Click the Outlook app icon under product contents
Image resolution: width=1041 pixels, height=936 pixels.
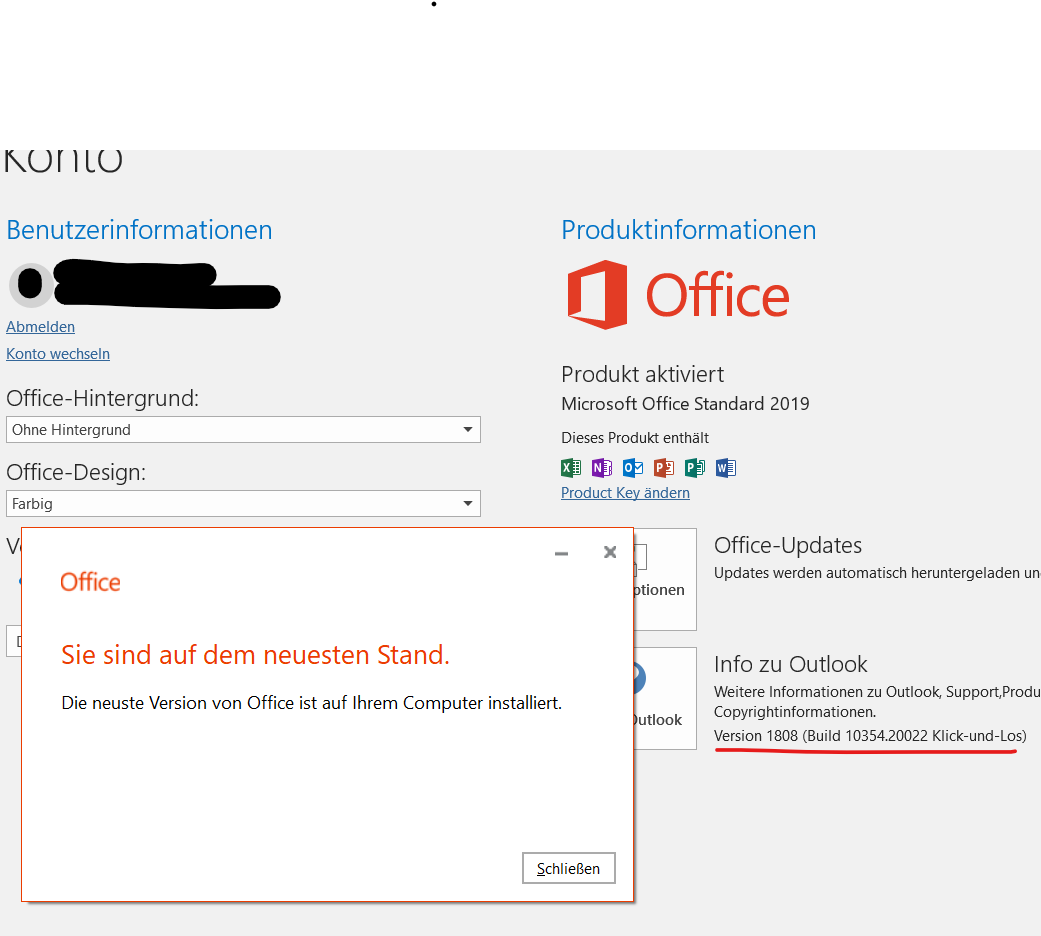click(633, 468)
